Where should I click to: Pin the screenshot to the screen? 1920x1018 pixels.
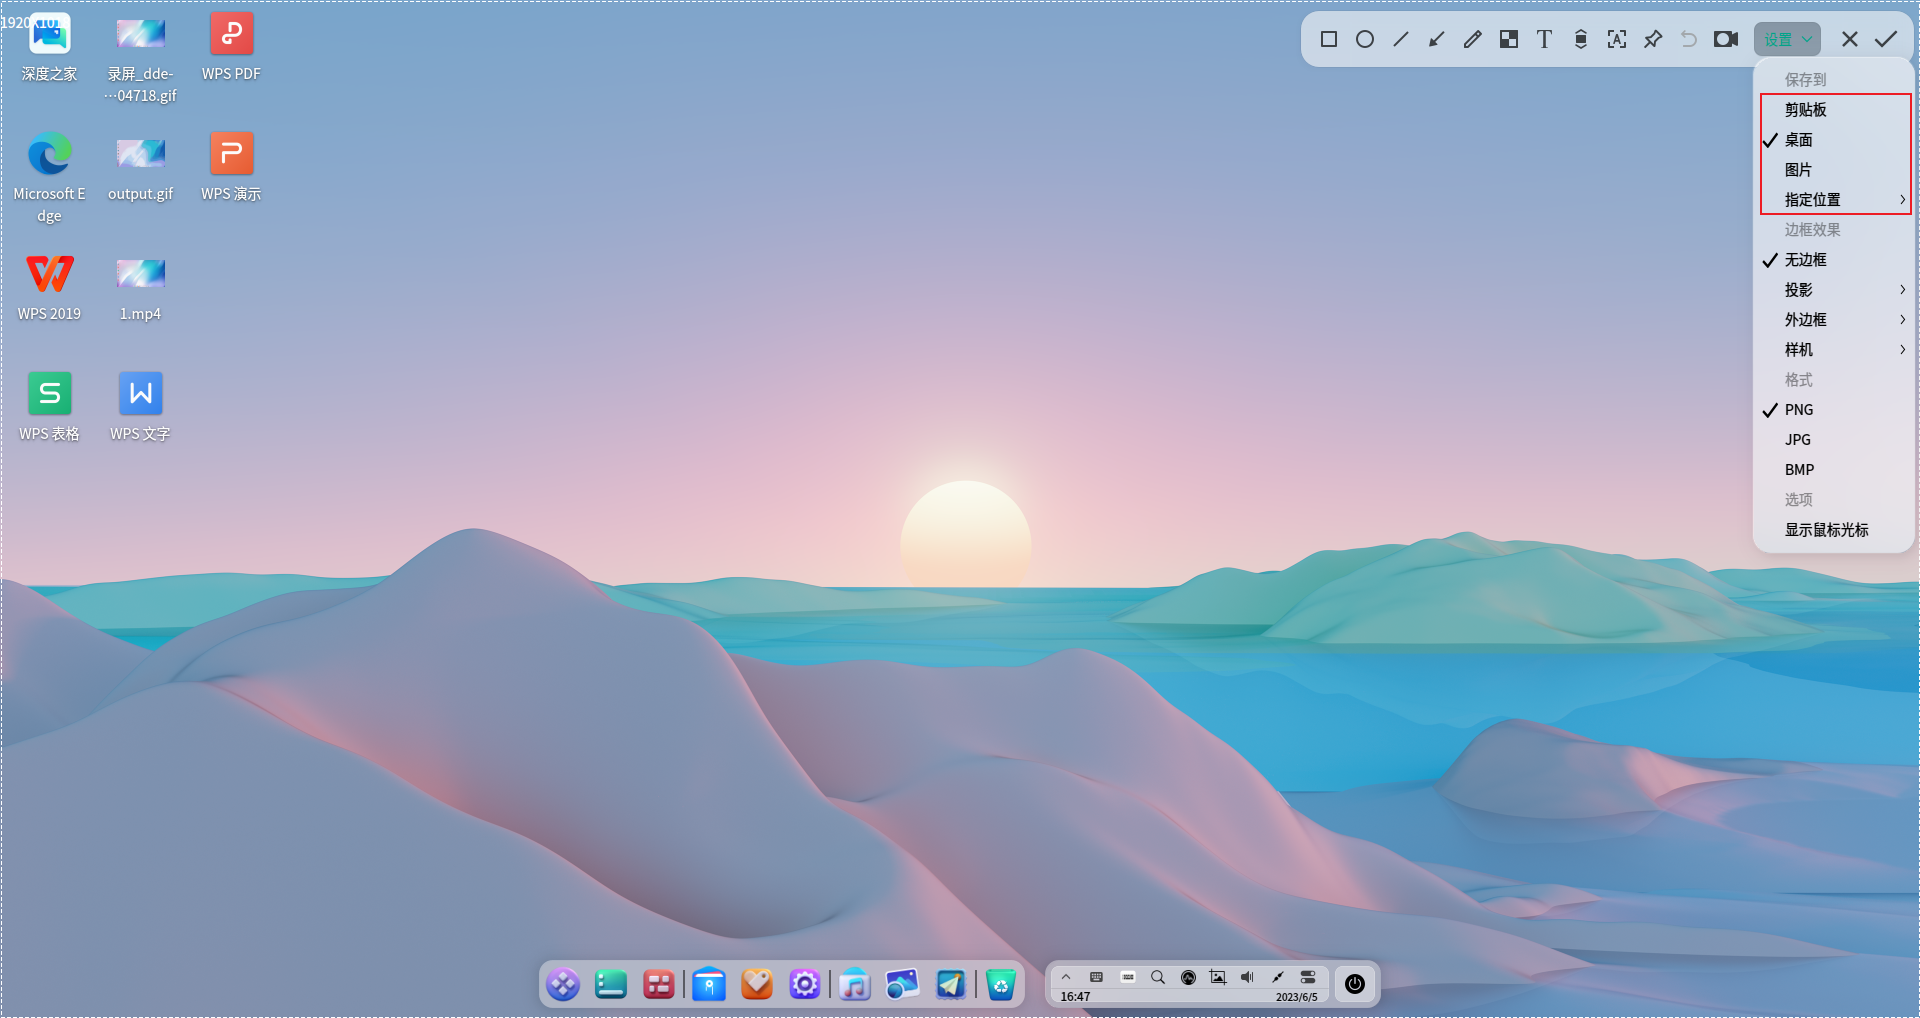click(1653, 39)
